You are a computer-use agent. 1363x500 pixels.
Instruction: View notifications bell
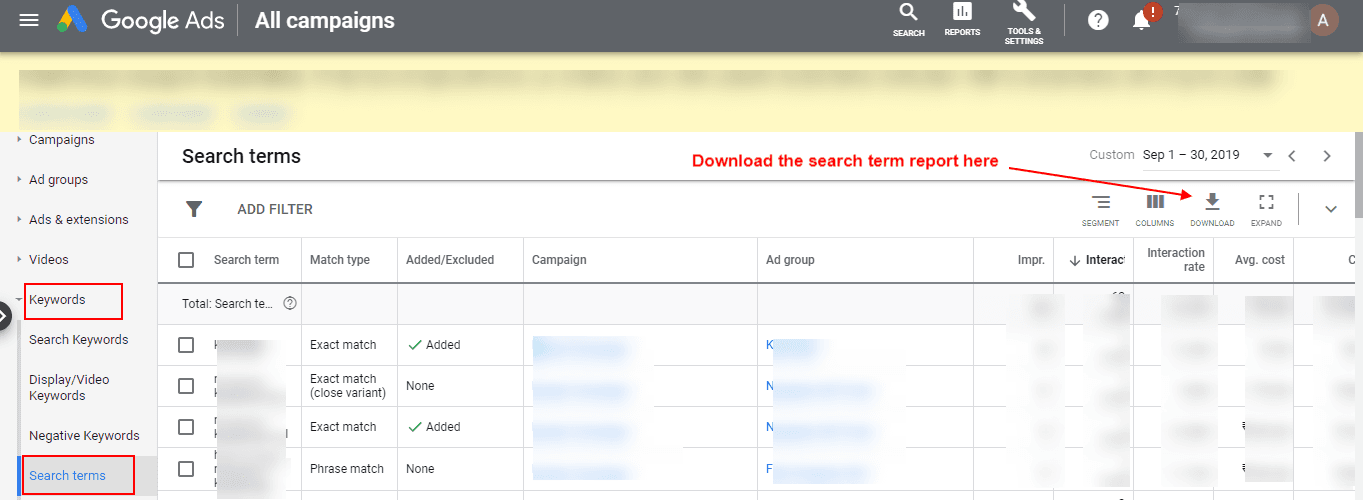tap(1142, 20)
